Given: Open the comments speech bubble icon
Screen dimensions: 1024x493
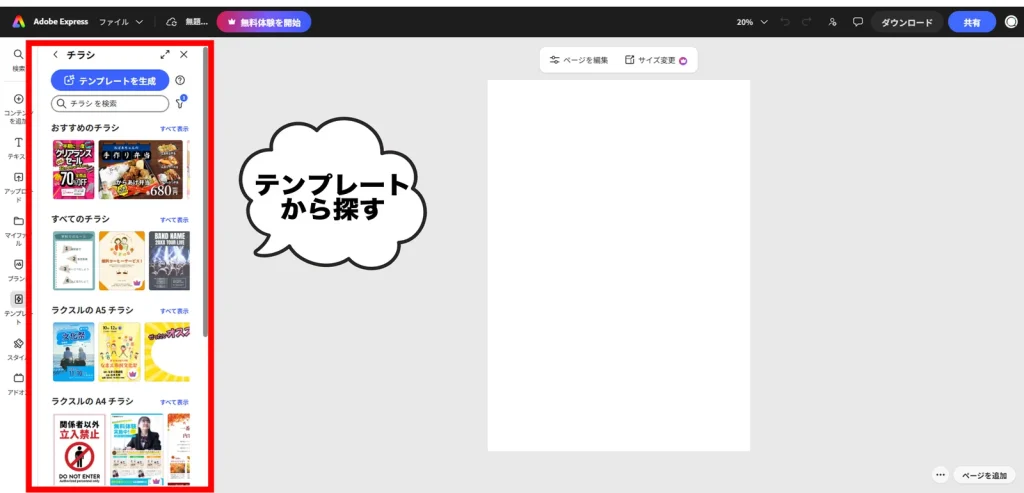Looking at the screenshot, I should pos(857,22).
